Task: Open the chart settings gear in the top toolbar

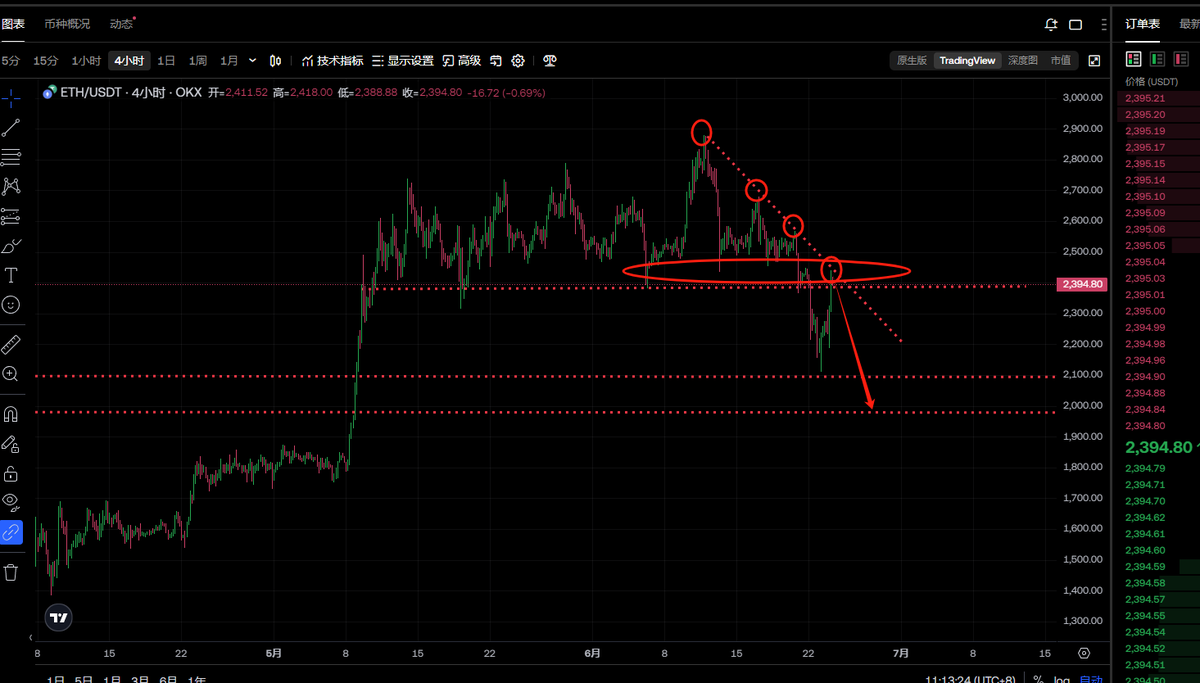Action: click(518, 61)
